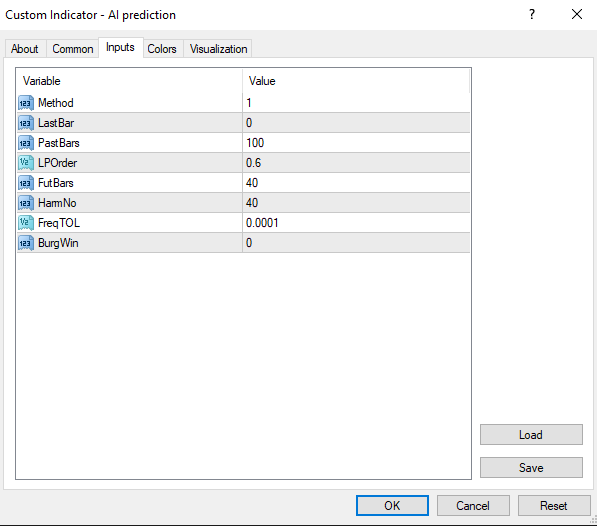Reset inputs to default values
597x526 pixels.
[x=554, y=505]
